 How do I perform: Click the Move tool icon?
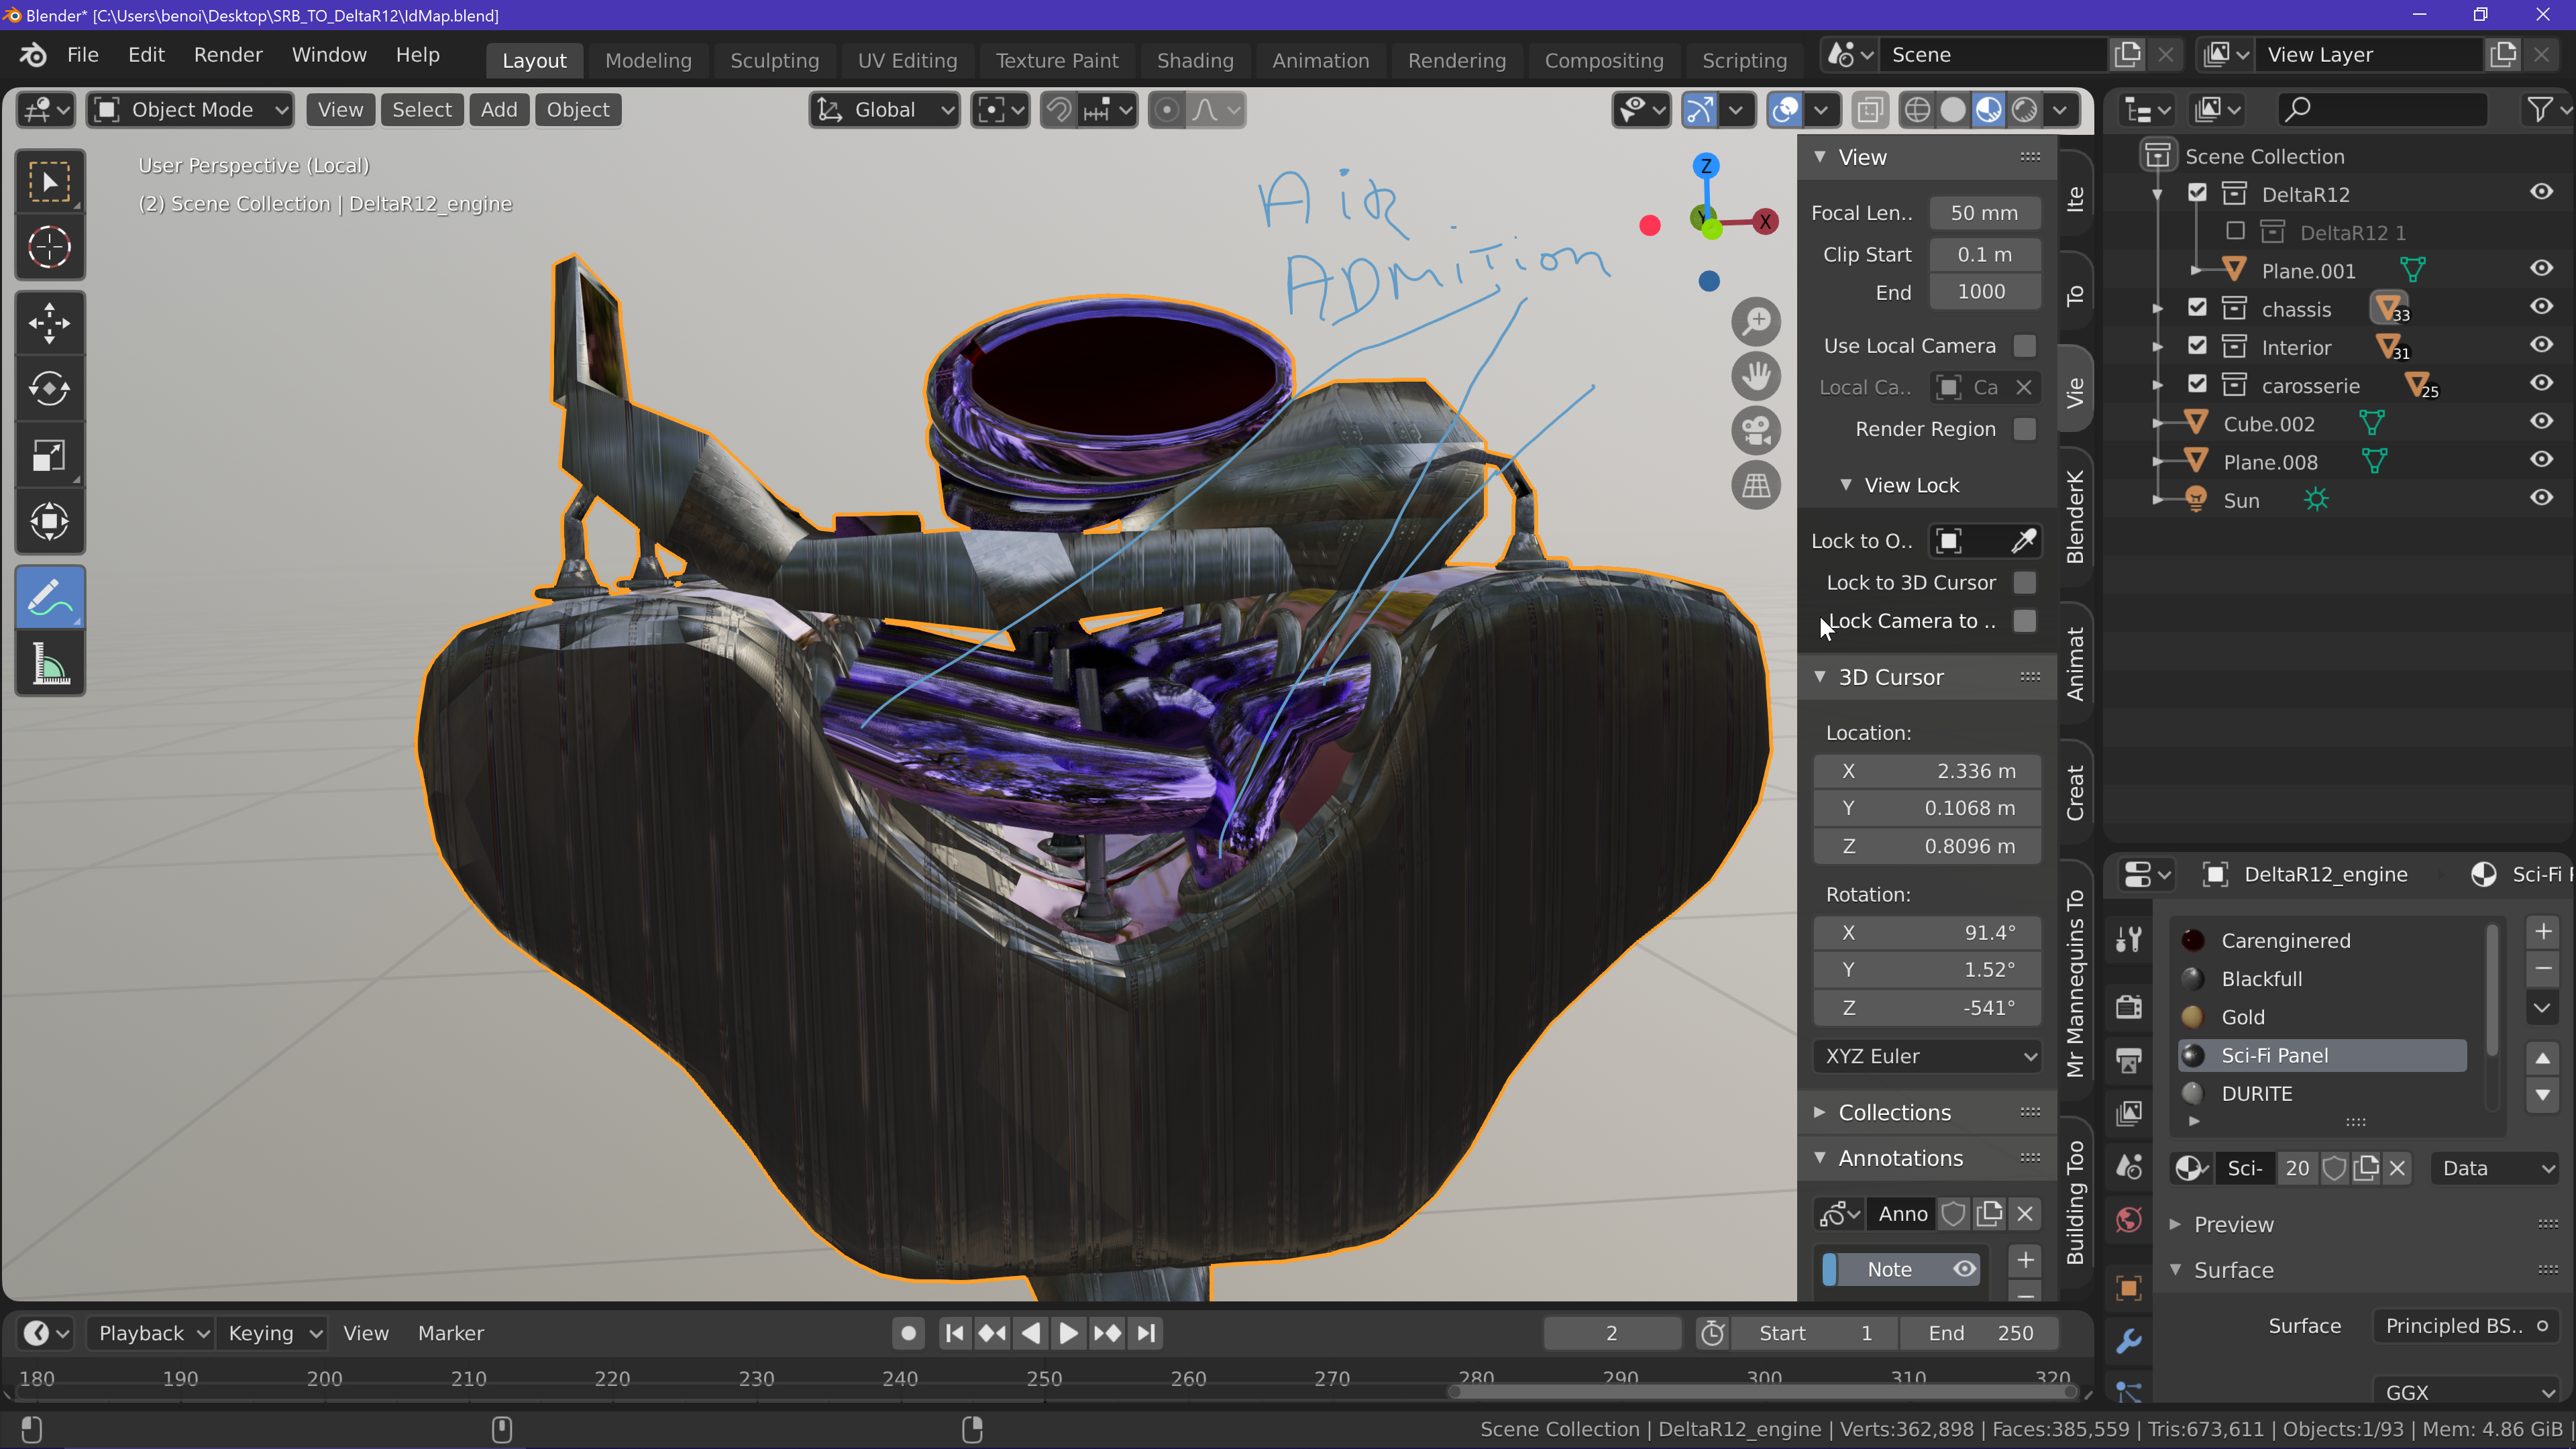point(49,323)
